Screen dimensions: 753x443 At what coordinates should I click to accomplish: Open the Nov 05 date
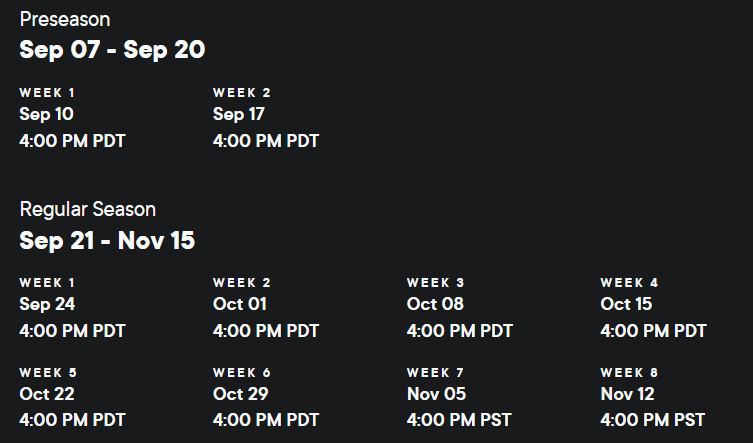point(436,394)
